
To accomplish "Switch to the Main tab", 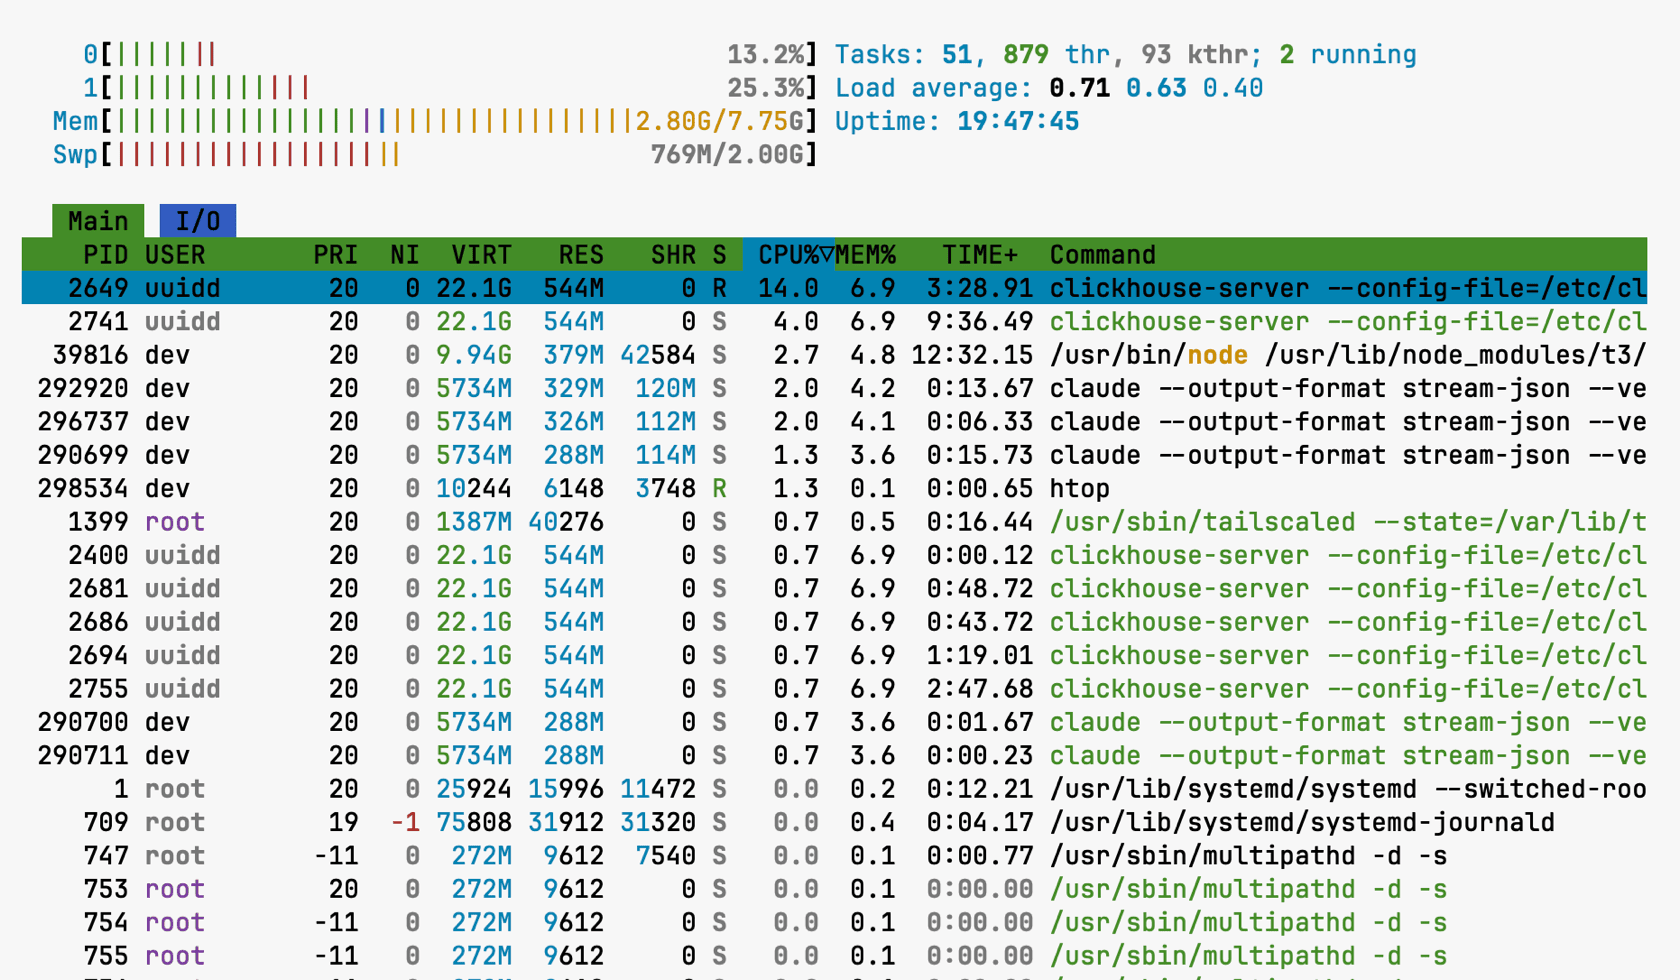I will [98, 221].
